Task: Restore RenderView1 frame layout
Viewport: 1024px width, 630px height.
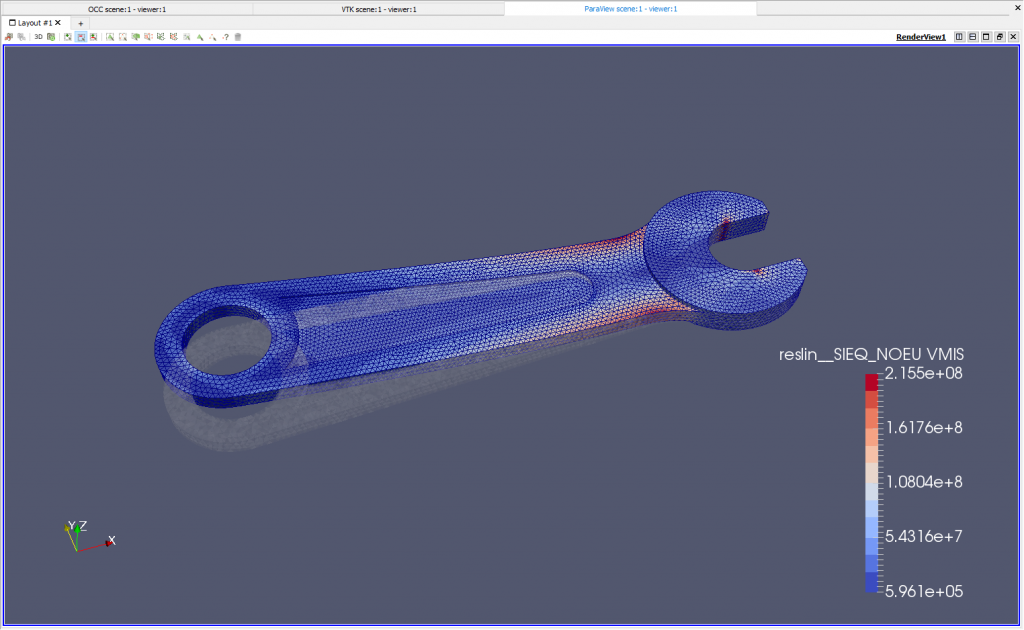Action: click(1000, 37)
